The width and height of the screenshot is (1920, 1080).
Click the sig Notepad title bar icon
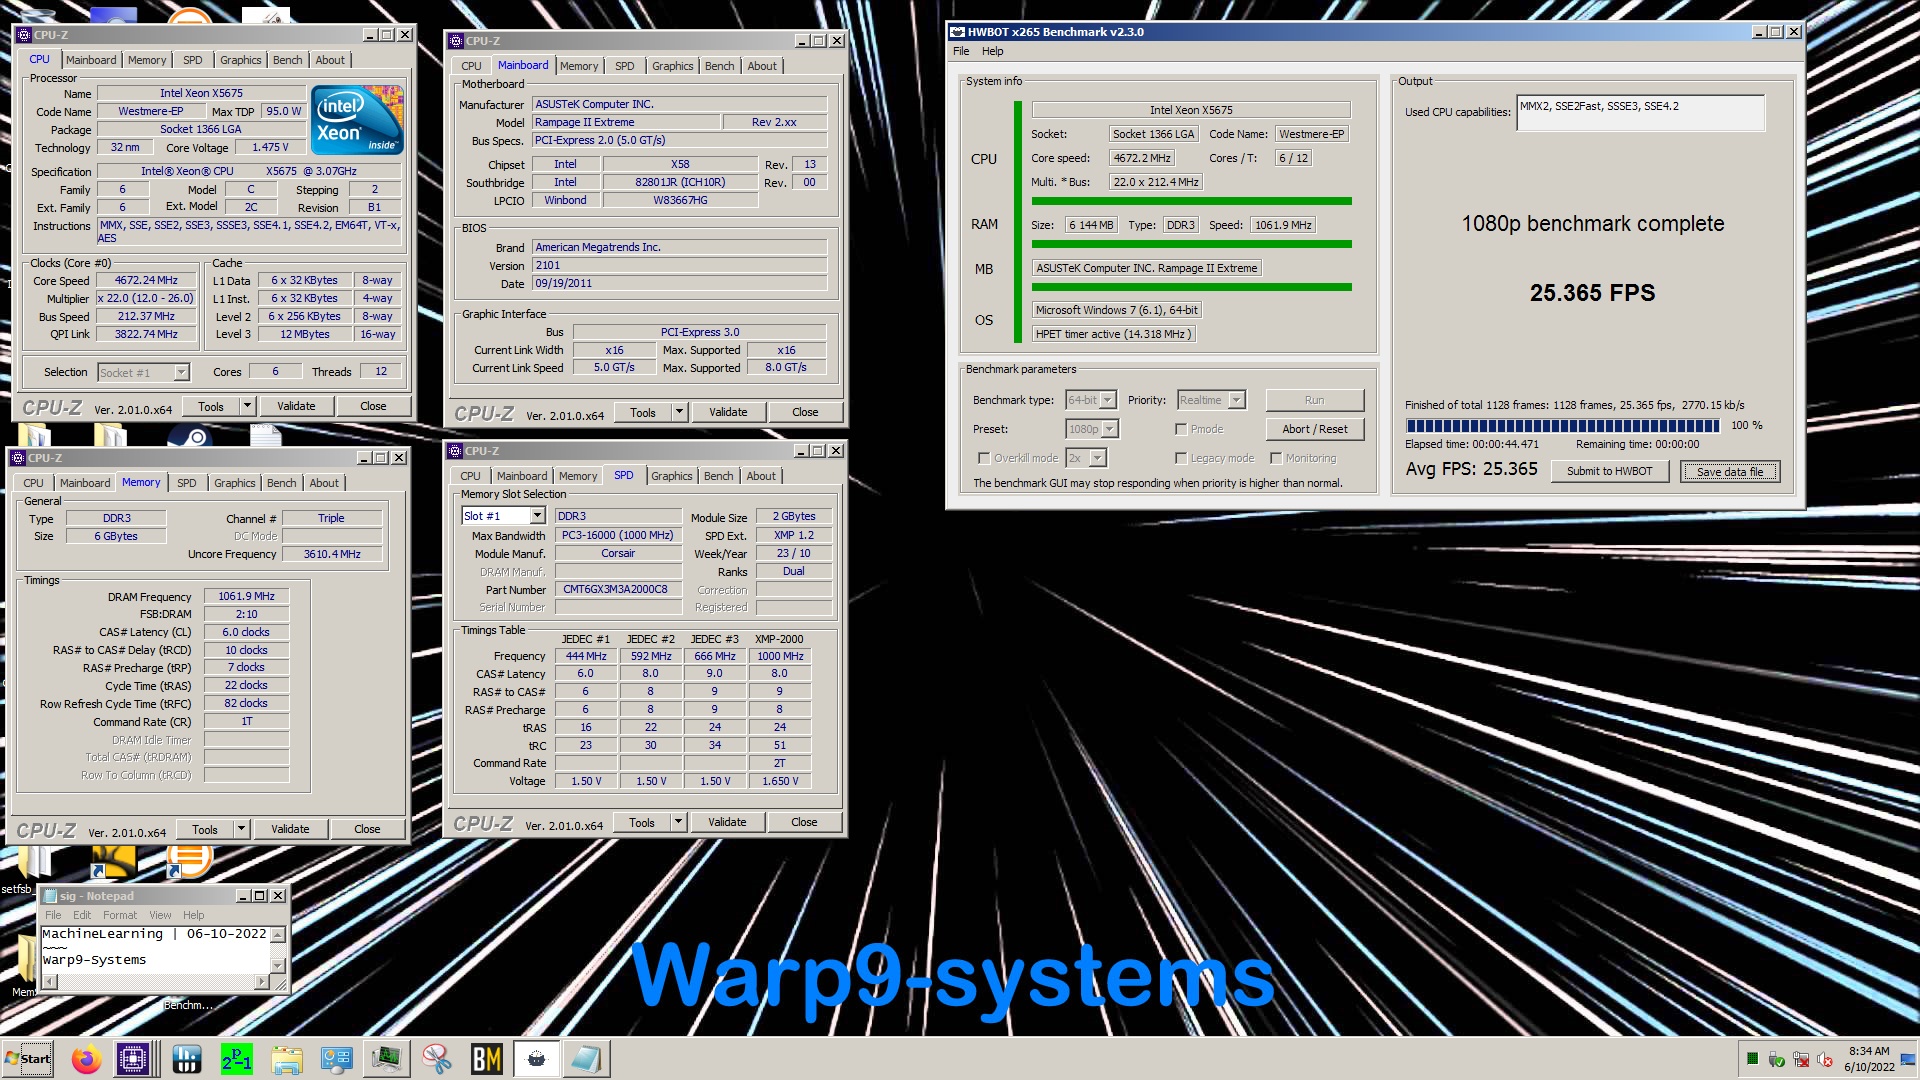coord(49,896)
